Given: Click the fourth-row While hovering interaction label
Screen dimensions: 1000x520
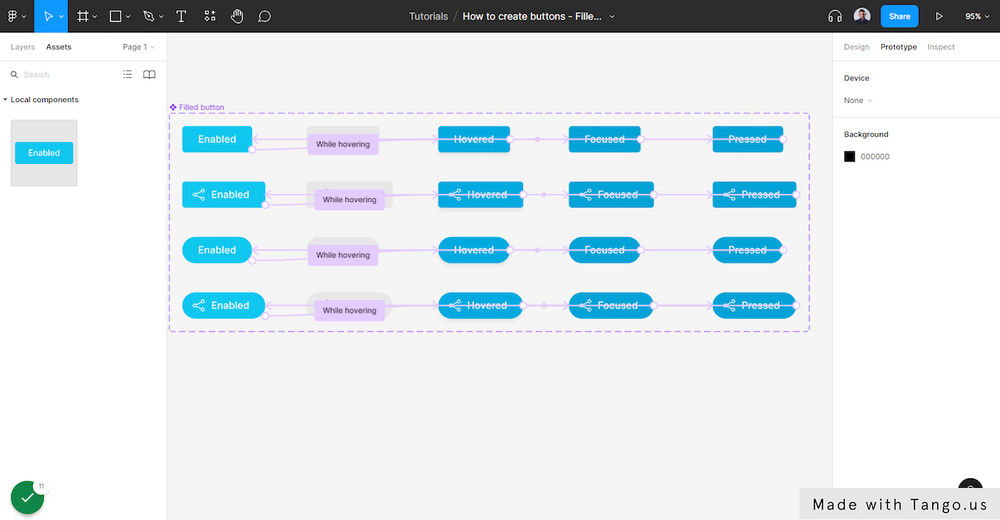Looking at the screenshot, I should pos(349,311).
